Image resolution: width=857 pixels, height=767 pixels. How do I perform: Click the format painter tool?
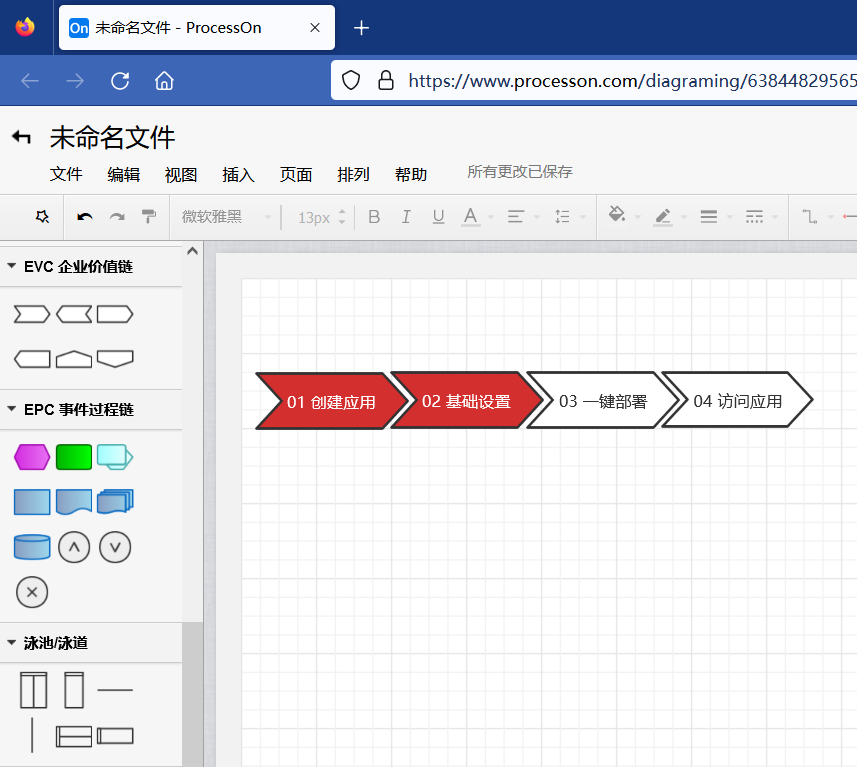(x=146, y=215)
